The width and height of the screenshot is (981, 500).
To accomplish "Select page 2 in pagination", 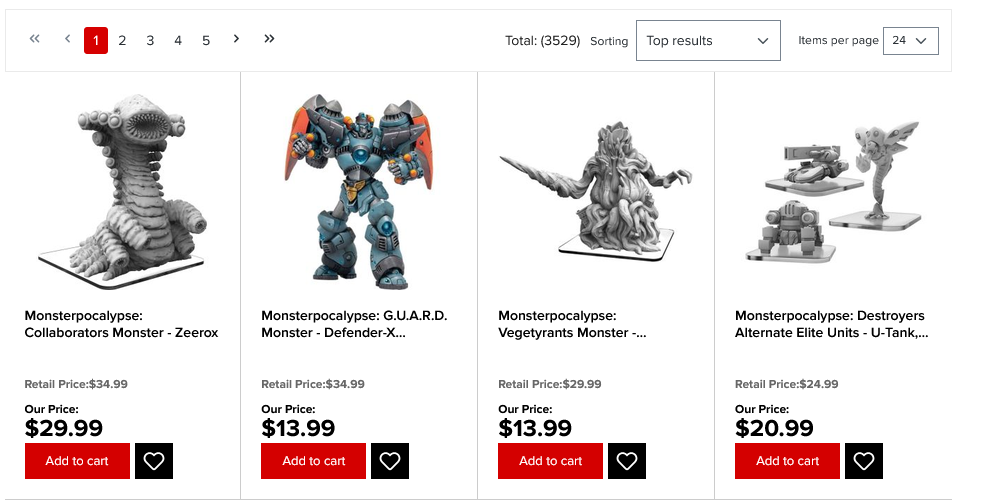I will point(122,41).
